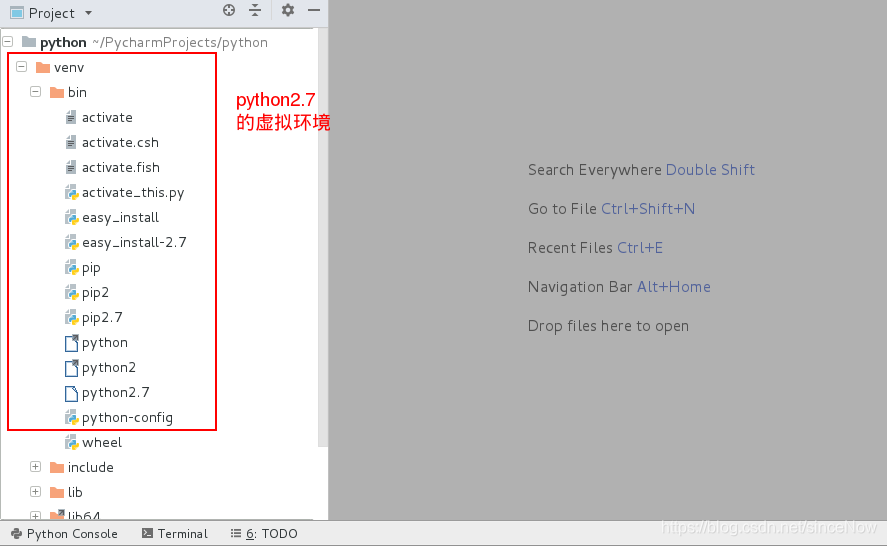This screenshot has height=546, width=887.
Task: Select the python2 file name
Action: (x=109, y=368)
